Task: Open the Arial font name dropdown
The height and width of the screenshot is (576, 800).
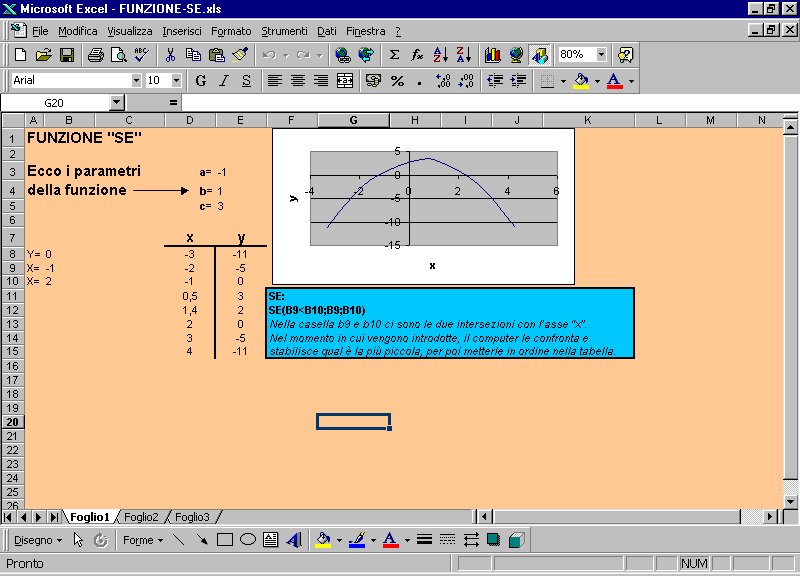Action: [136, 80]
